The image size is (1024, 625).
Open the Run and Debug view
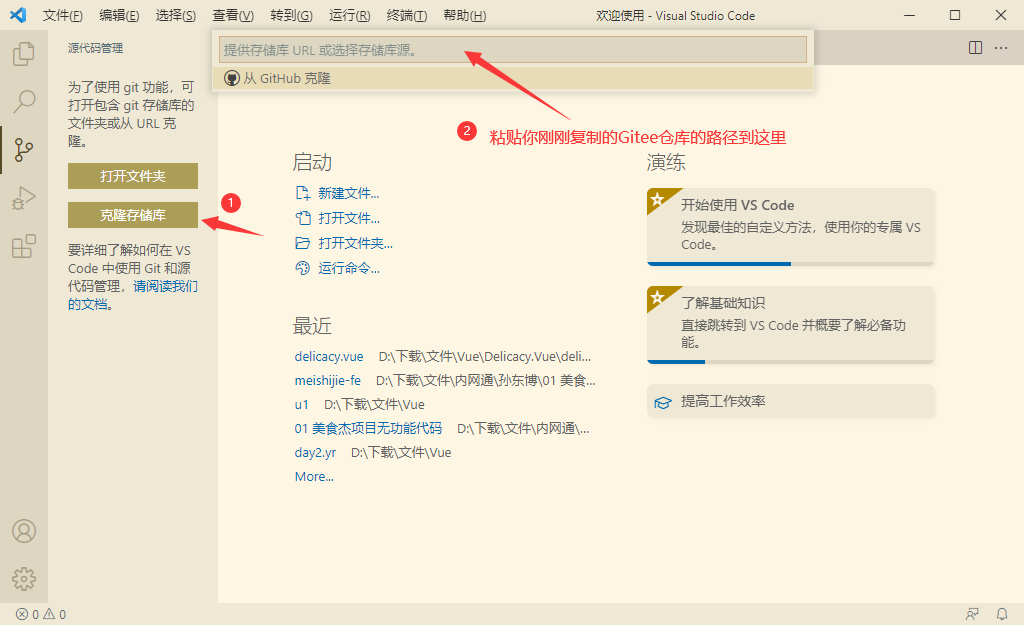coord(24,198)
